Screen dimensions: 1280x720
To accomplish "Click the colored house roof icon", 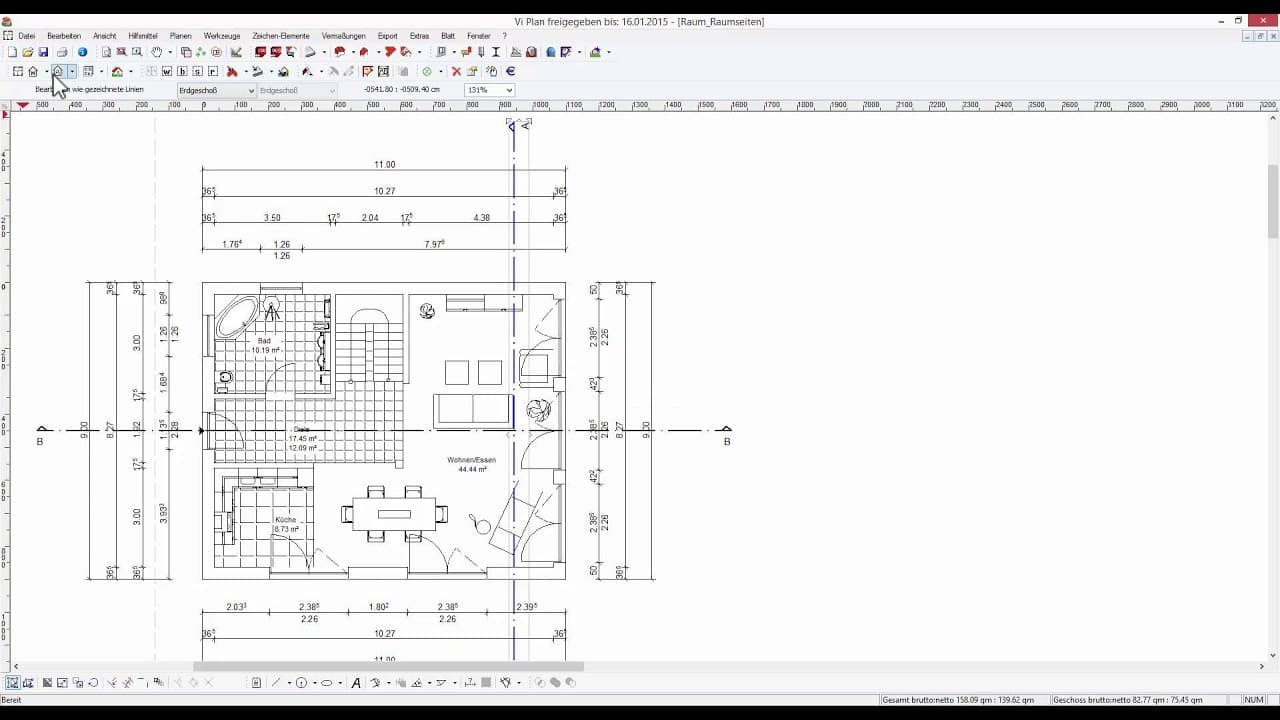I will click(x=117, y=71).
